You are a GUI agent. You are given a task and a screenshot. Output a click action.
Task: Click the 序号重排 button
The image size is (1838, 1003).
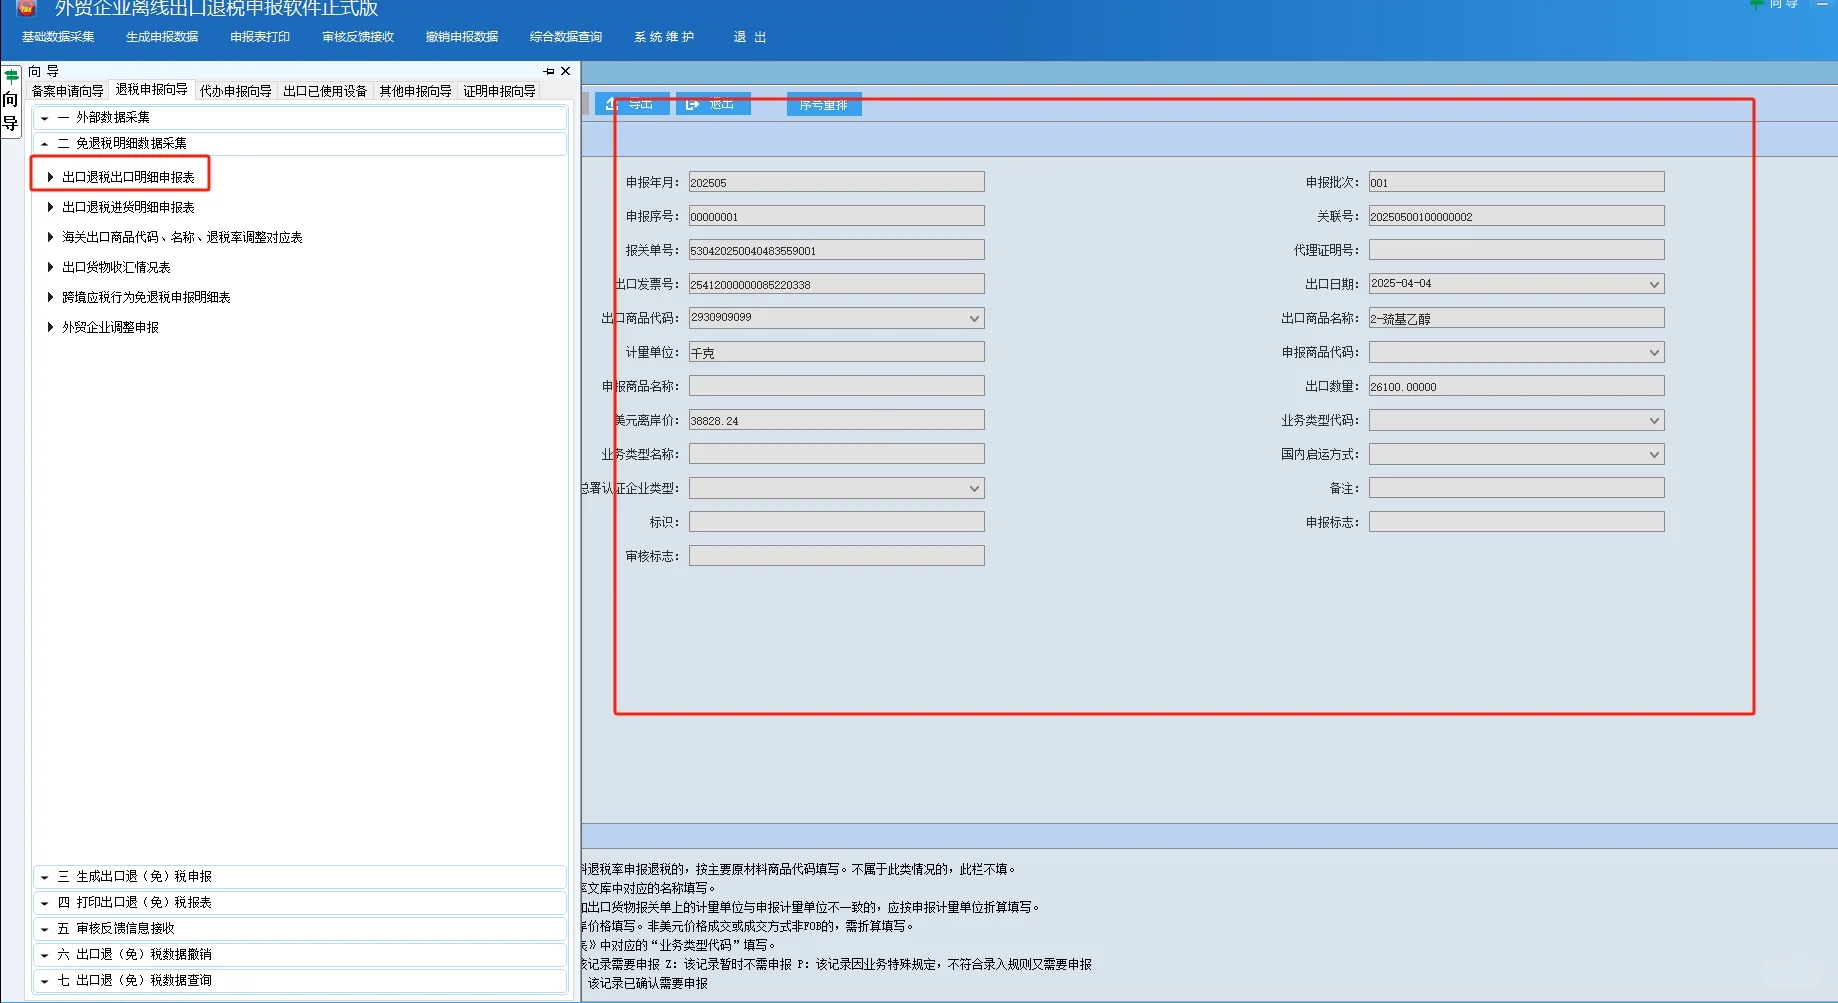pyautogui.click(x=824, y=105)
